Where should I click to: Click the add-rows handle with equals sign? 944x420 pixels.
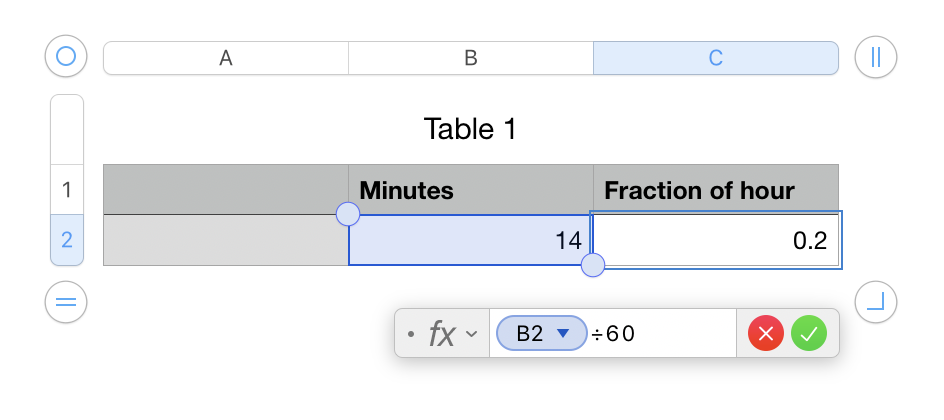[x=66, y=301]
